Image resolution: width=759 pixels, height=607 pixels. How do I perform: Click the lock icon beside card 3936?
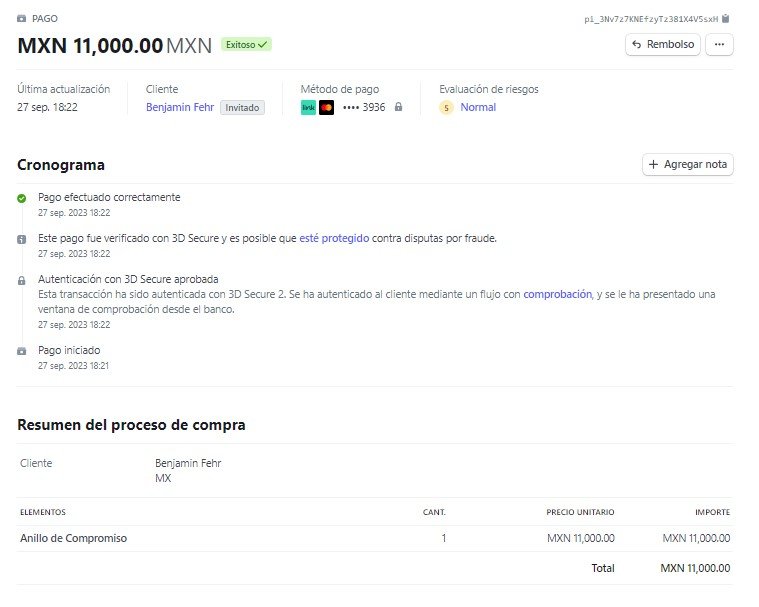pos(398,107)
